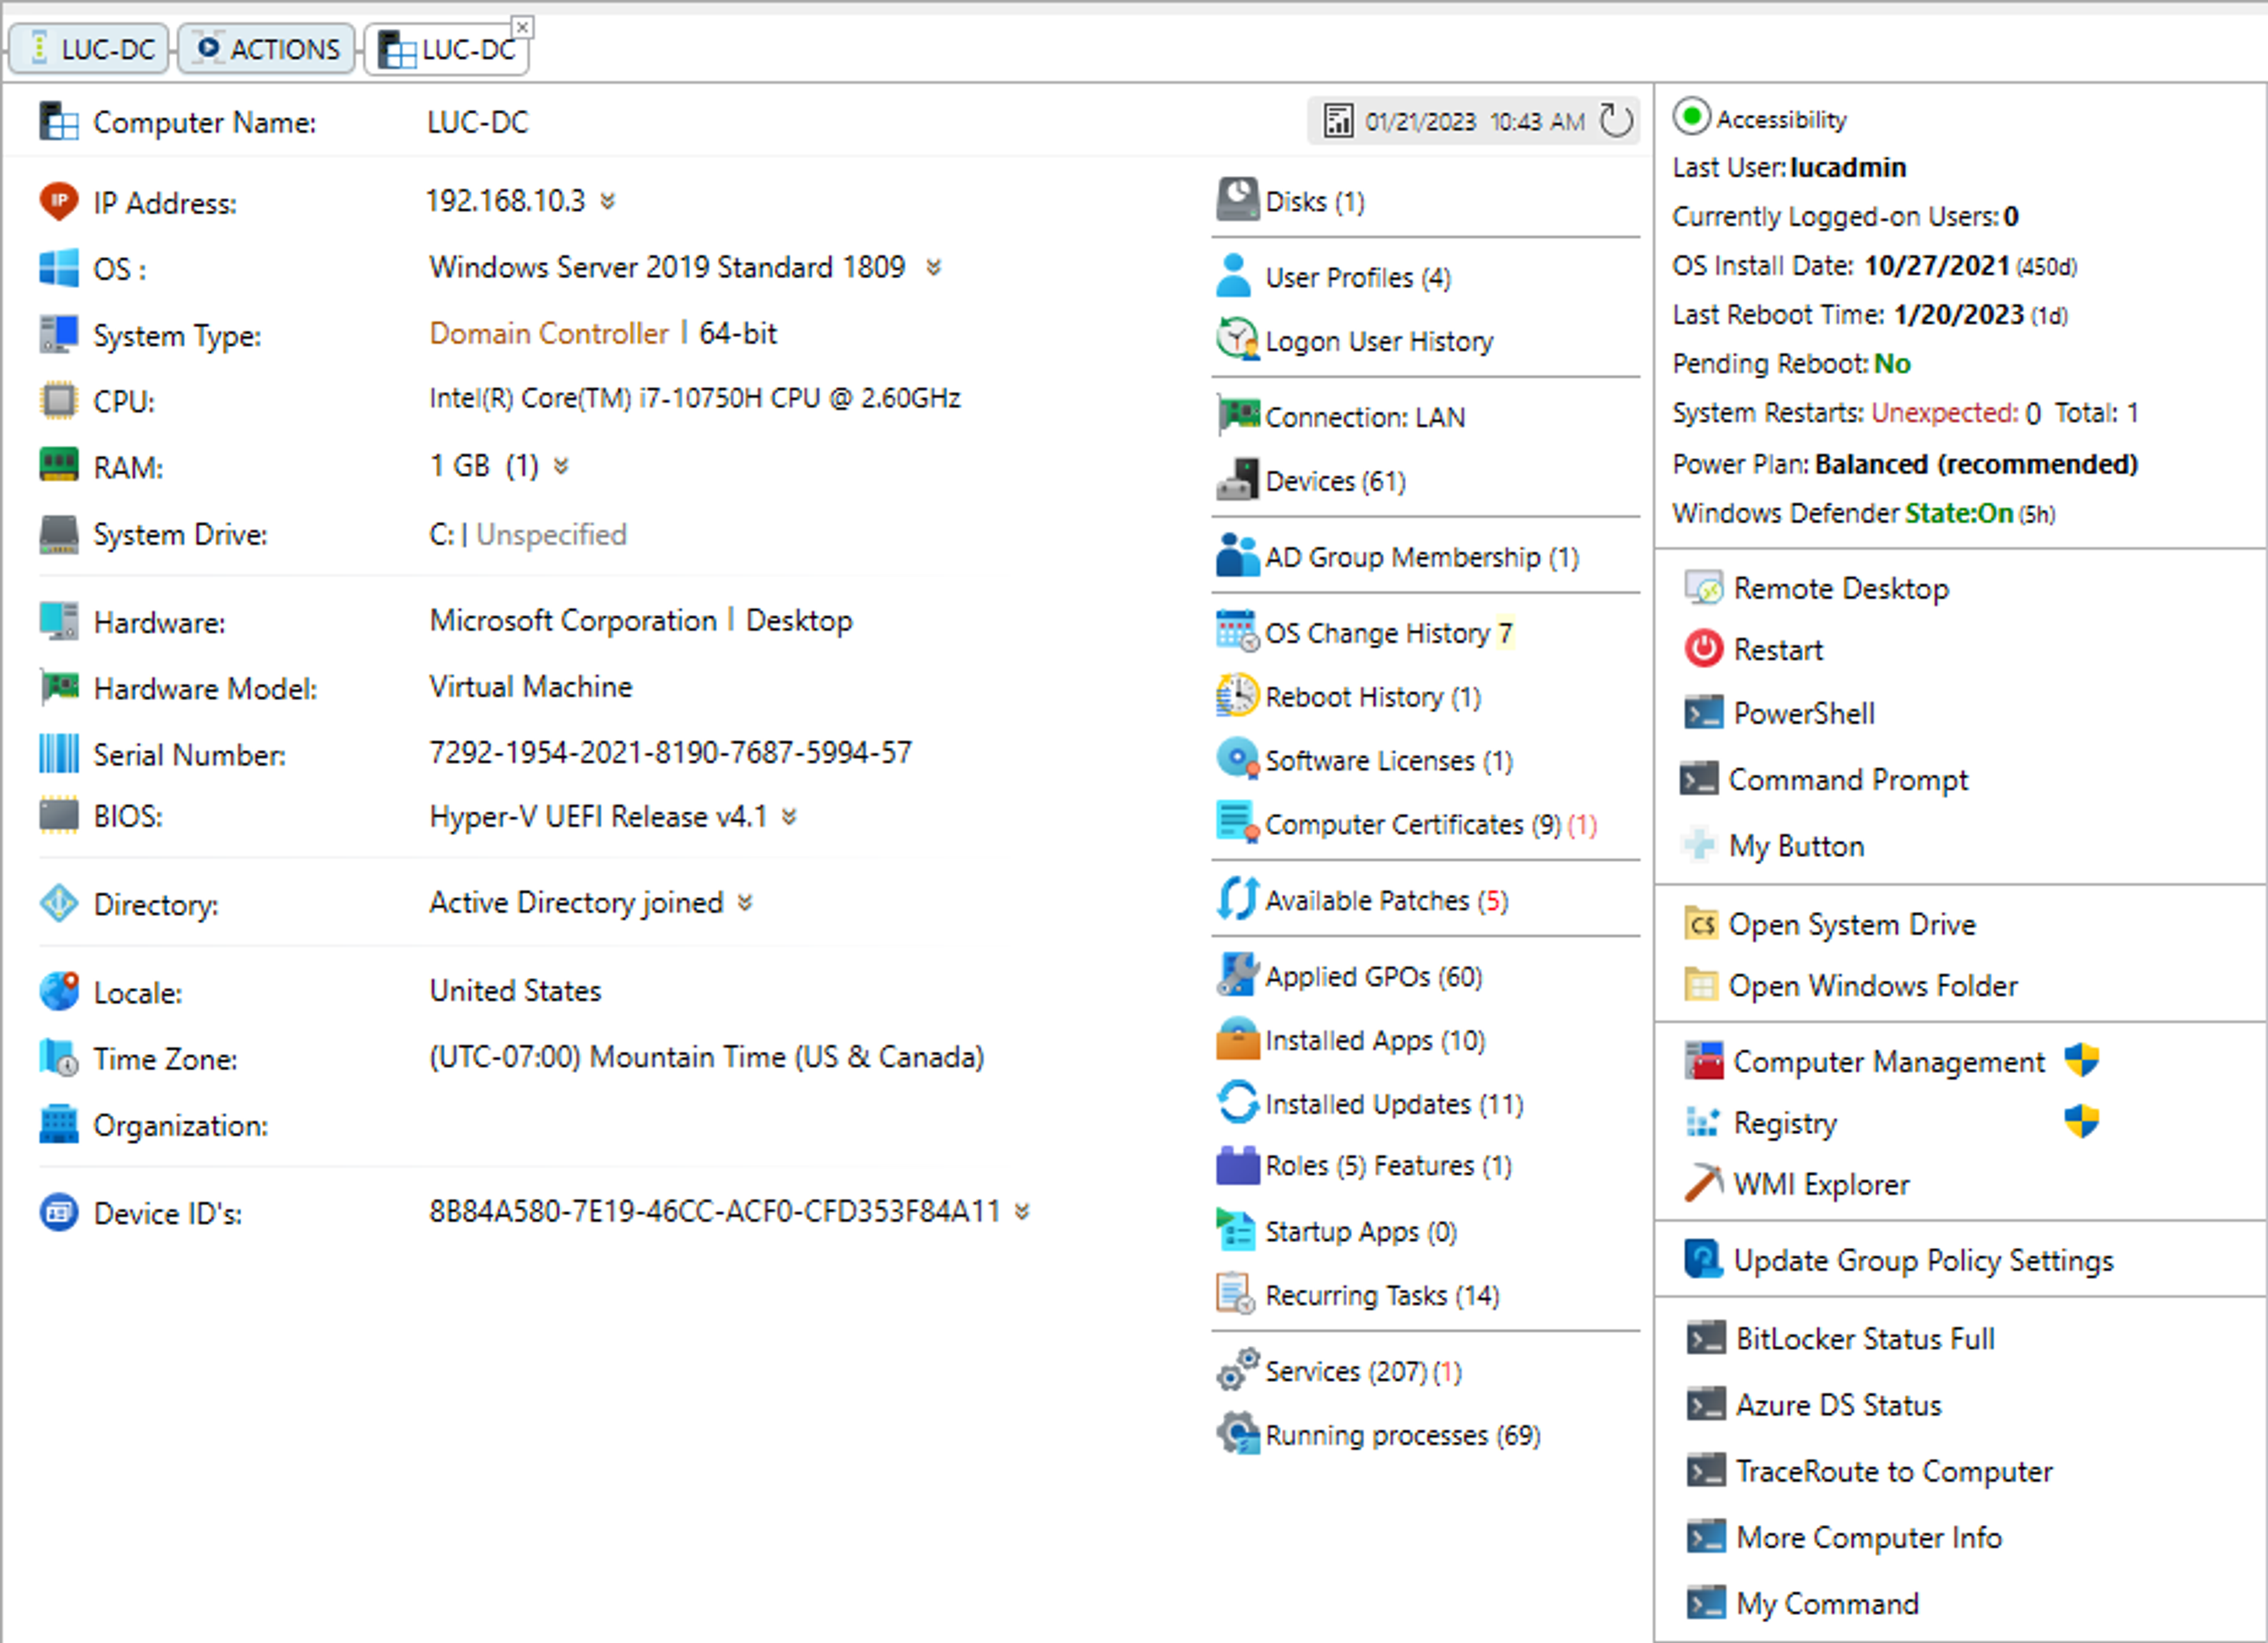The image size is (2268, 1643).
Task: Click the Running processes gear icon
Action: pos(1237,1434)
